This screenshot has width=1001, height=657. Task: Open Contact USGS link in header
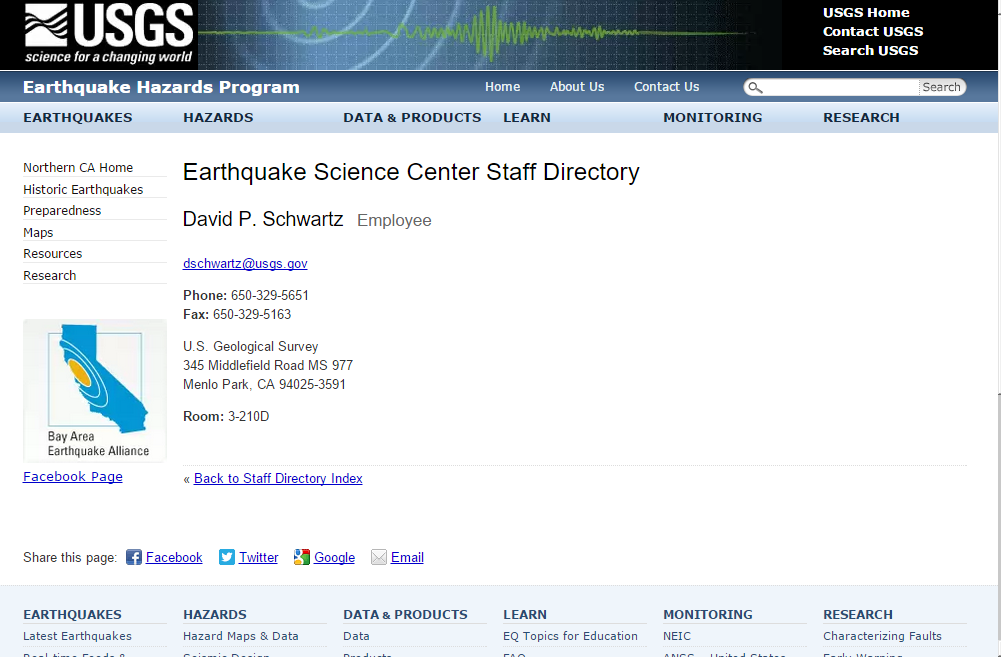(x=873, y=32)
